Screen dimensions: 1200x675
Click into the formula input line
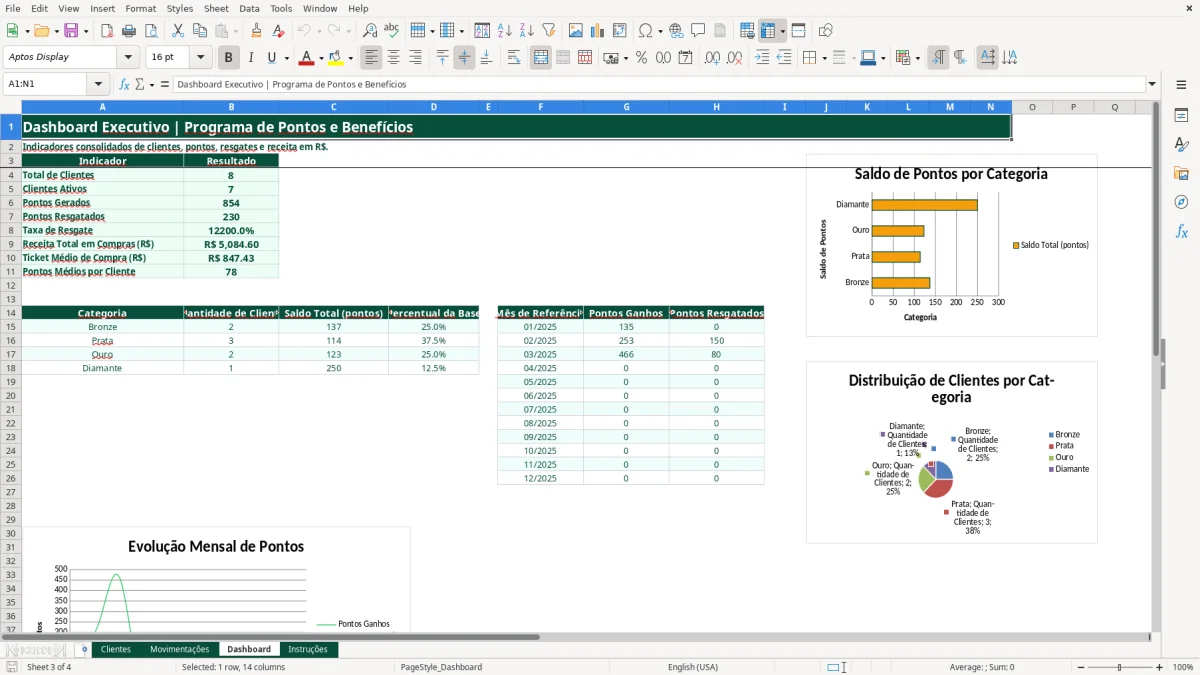coord(658,85)
